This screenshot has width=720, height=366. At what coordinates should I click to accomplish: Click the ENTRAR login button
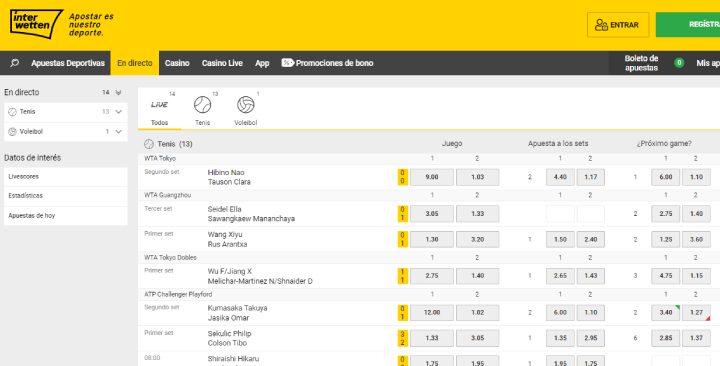(618, 25)
